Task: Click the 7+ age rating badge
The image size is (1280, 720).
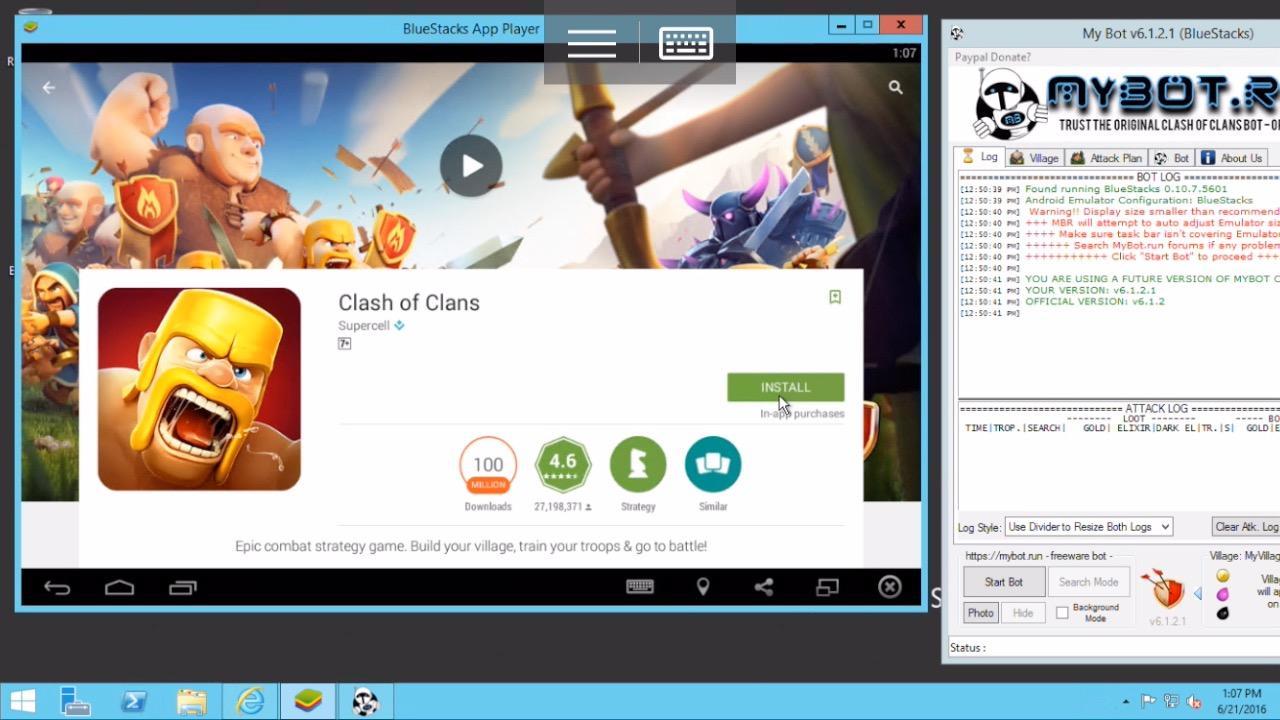Action: pyautogui.click(x=344, y=343)
